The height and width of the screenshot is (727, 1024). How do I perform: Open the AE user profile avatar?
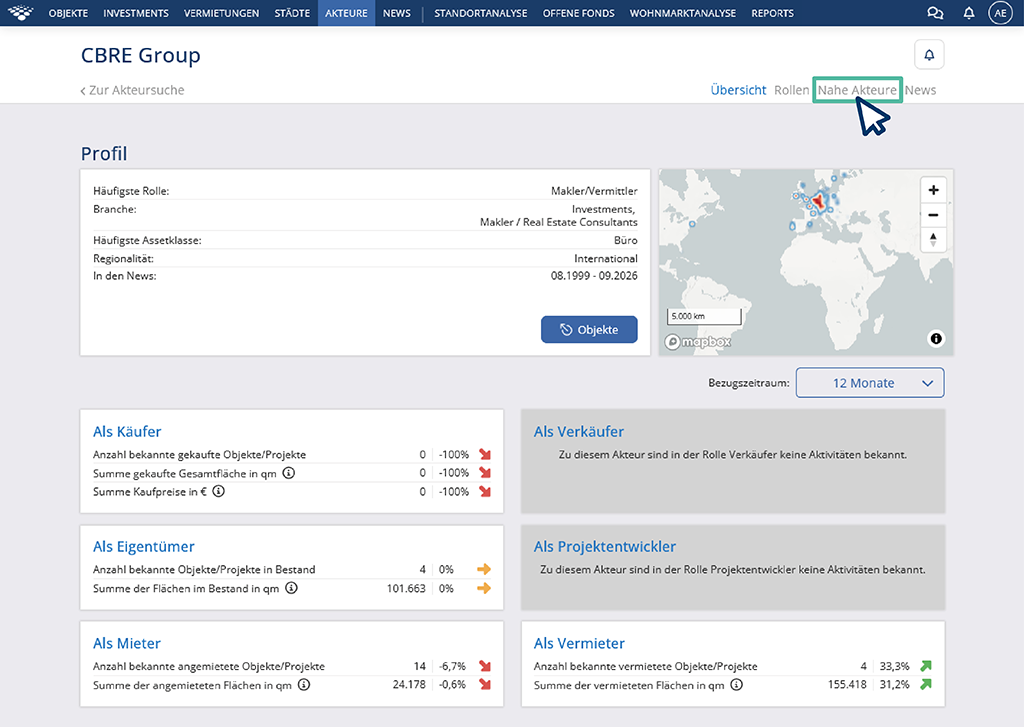click(x=1000, y=13)
